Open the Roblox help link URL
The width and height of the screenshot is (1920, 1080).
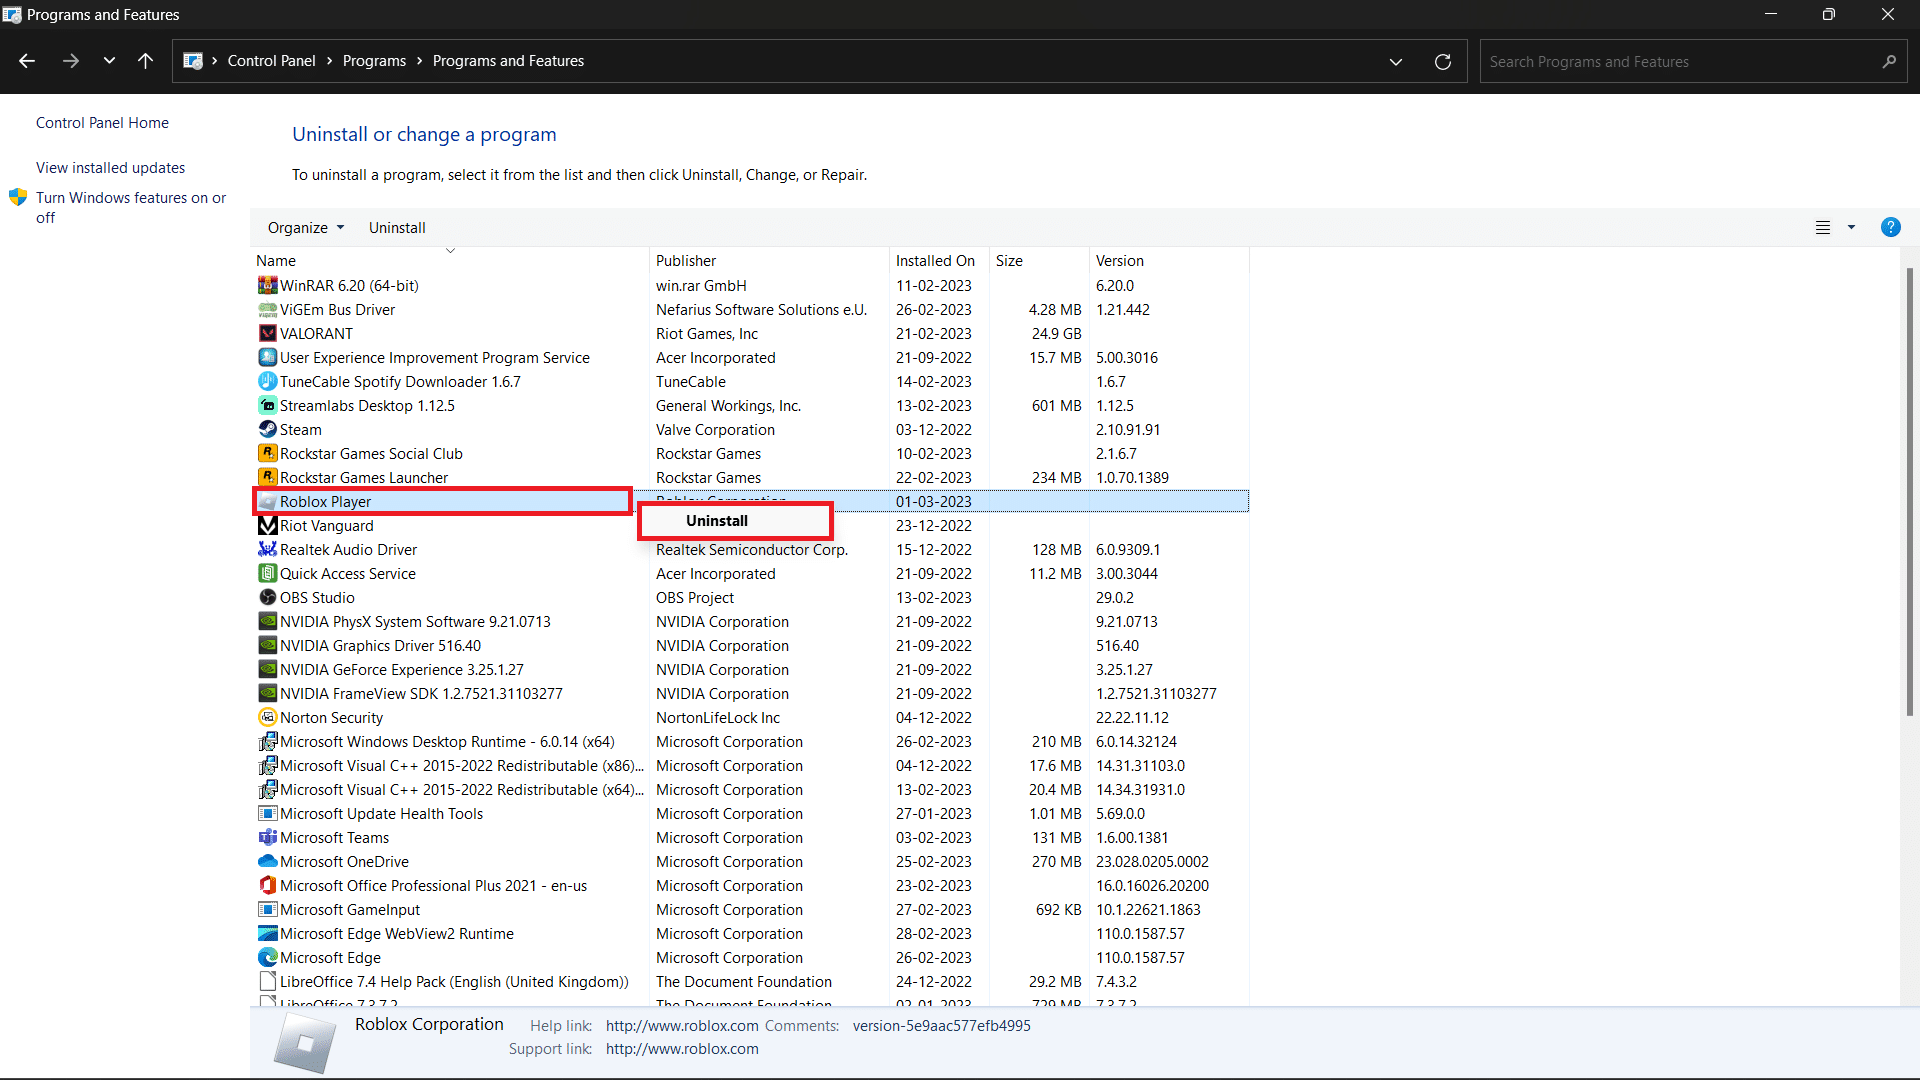682,1026
